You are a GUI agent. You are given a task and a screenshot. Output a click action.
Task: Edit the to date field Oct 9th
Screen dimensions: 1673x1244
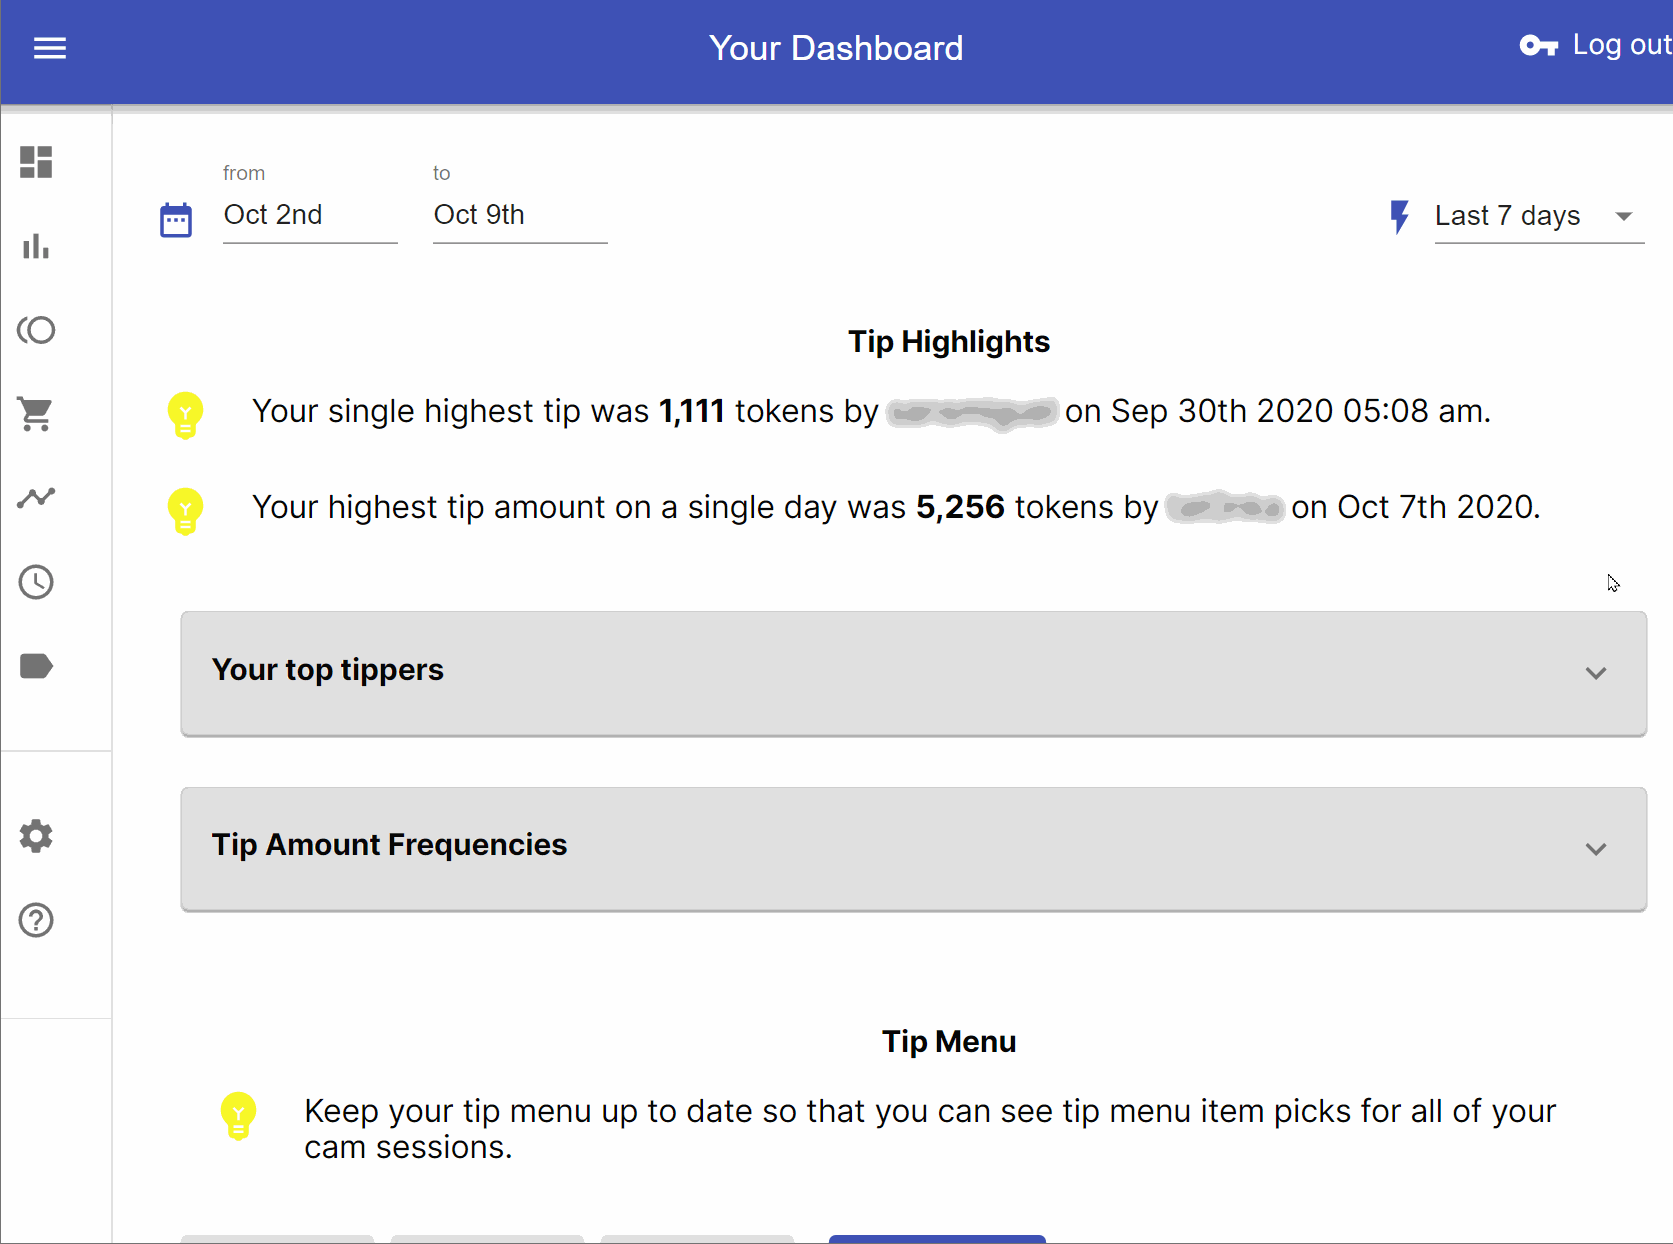(520, 215)
